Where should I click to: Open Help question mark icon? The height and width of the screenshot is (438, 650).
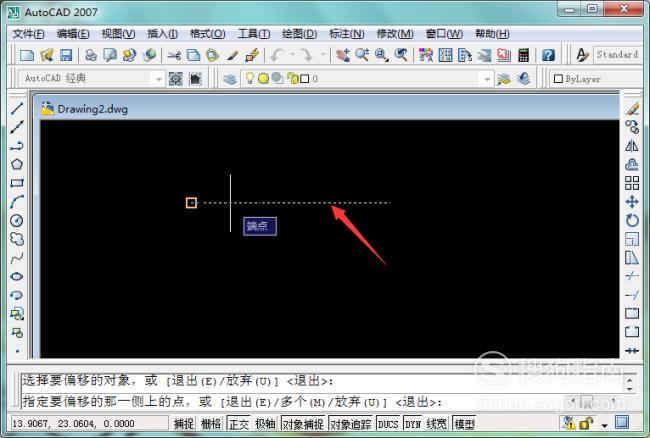click(x=548, y=55)
